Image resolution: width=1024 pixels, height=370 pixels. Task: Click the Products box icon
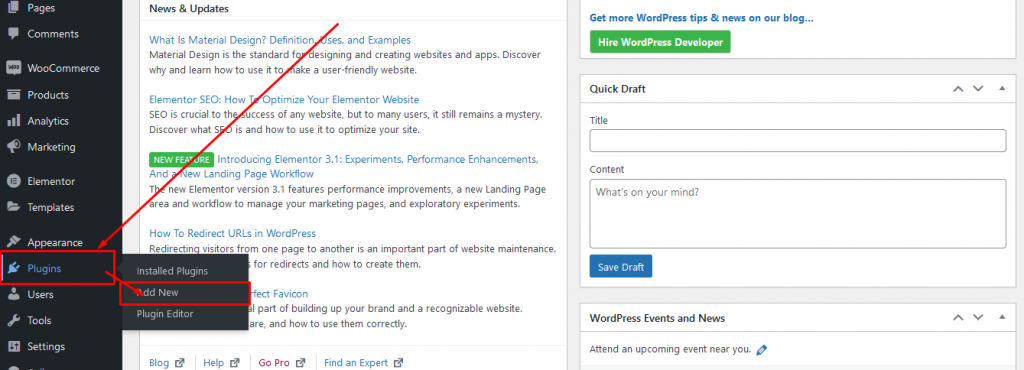point(13,95)
